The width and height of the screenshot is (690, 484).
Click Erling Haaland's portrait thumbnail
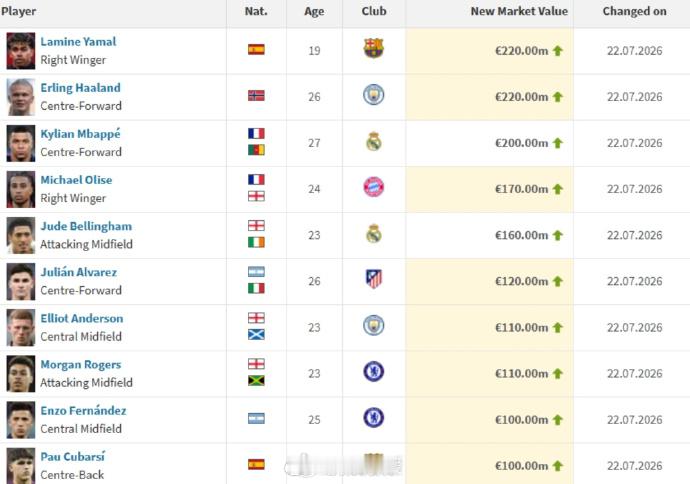click(21, 97)
